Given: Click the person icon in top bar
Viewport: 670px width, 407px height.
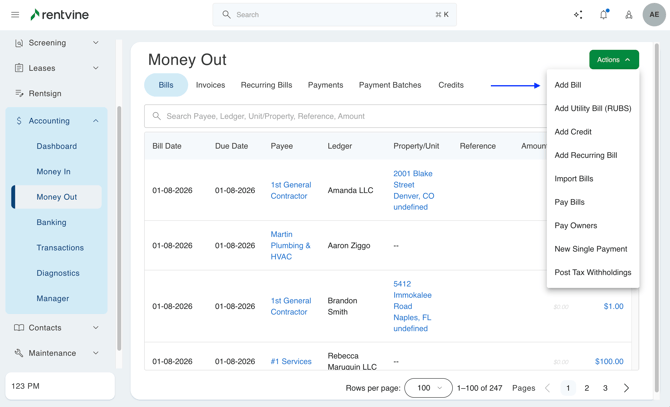Looking at the screenshot, I should 629,15.
